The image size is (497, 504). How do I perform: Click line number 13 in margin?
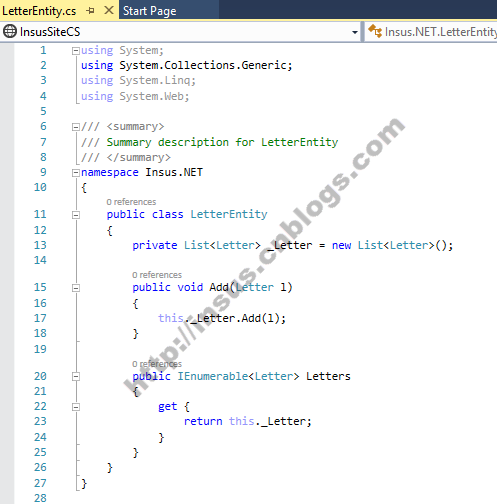(40, 245)
